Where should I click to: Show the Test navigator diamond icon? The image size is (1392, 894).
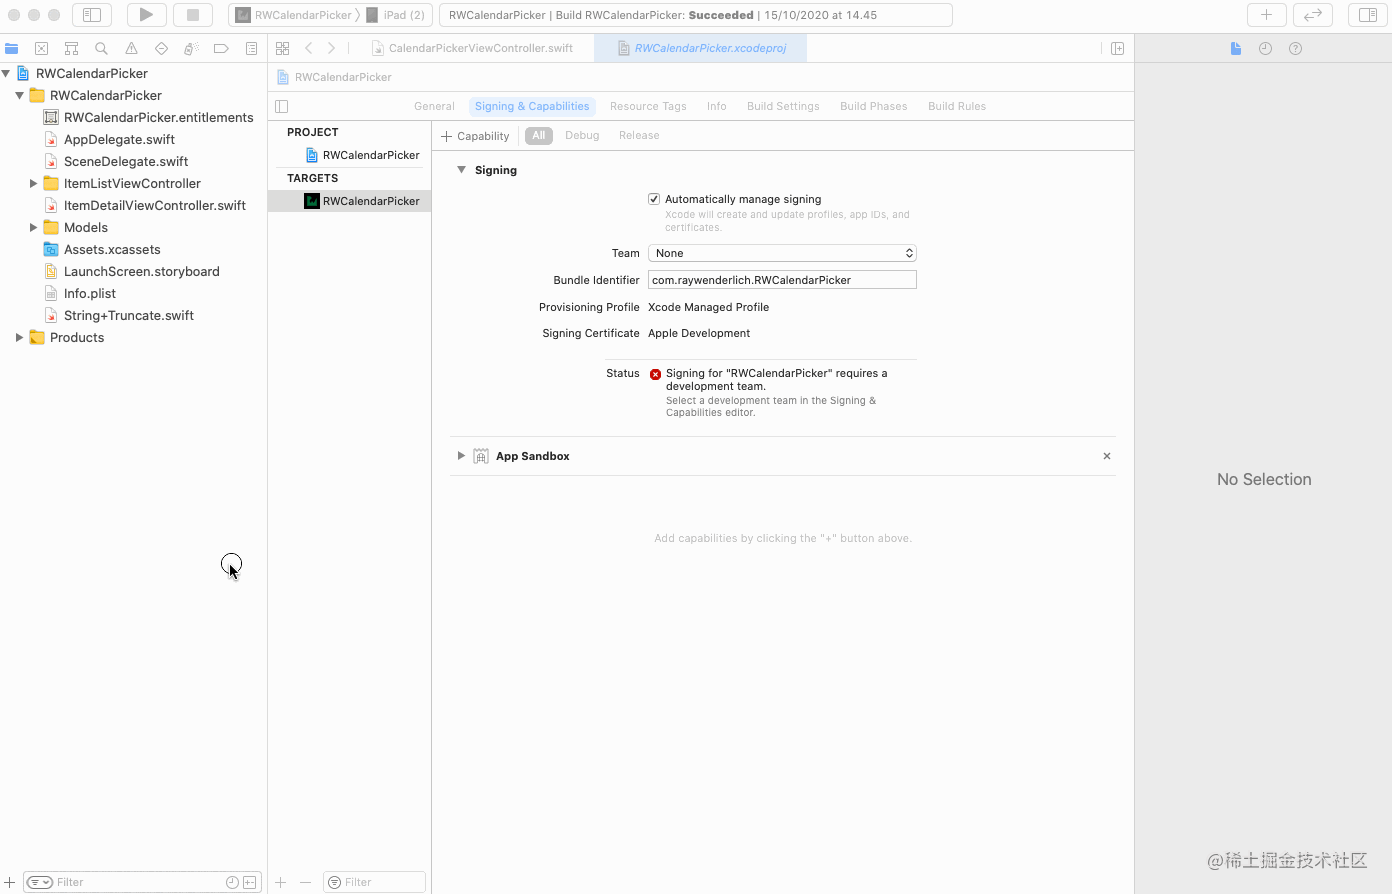161,48
